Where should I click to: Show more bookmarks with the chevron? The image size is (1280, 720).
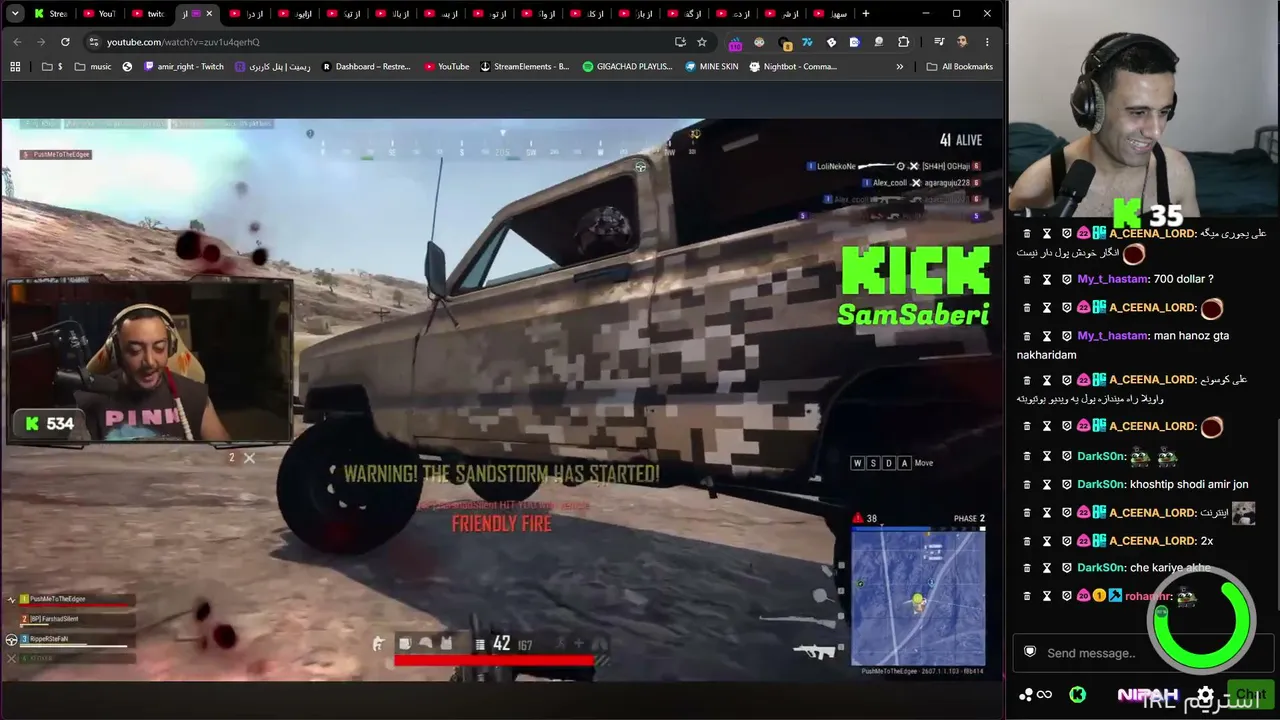899,67
